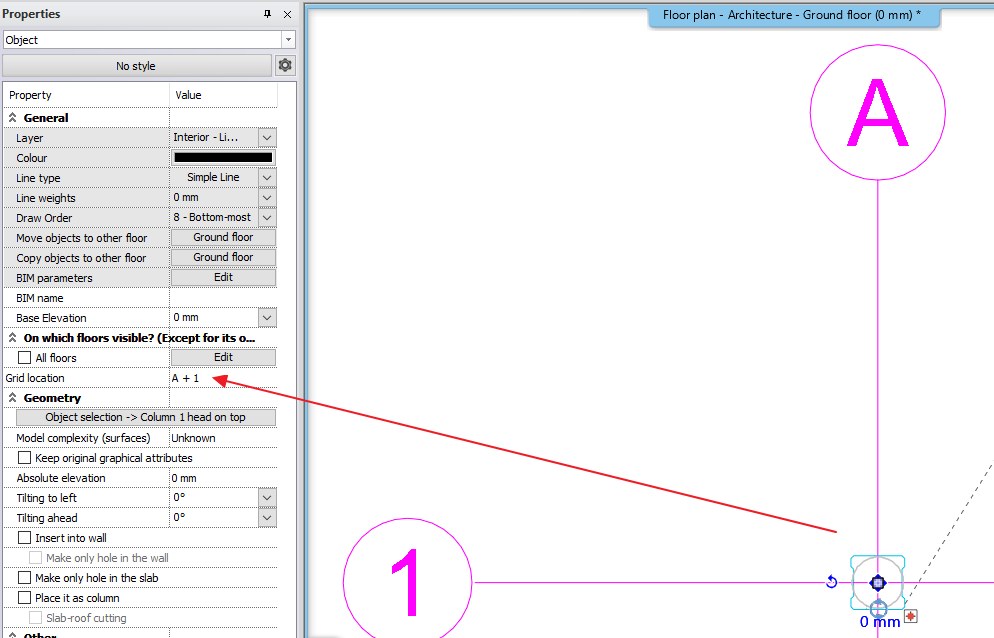The height and width of the screenshot is (638, 994).
Task: Toggle Place it as column checkbox
Action: pos(26,597)
